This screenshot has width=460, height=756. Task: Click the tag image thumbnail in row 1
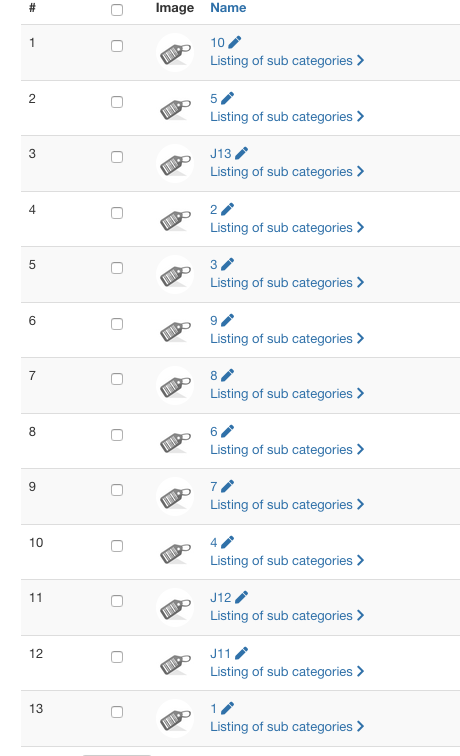175,53
